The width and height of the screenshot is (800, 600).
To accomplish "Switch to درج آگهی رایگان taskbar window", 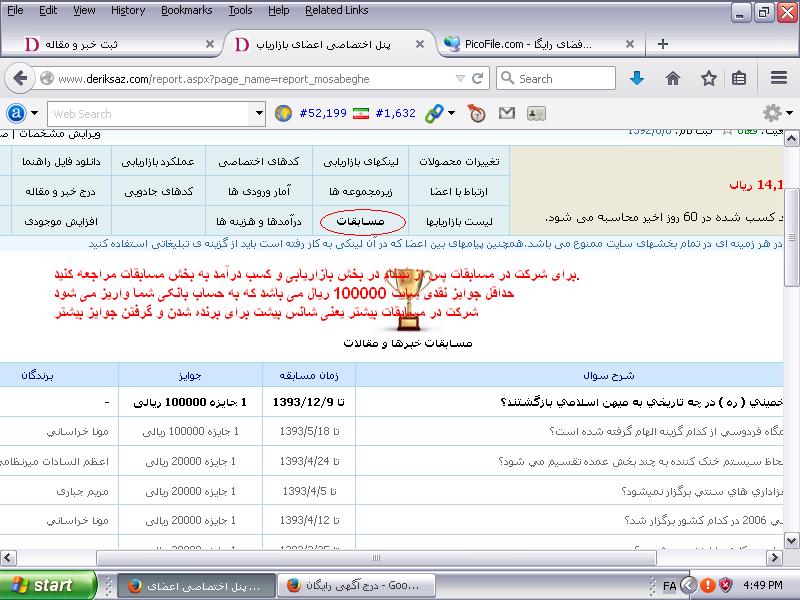I will (356, 585).
